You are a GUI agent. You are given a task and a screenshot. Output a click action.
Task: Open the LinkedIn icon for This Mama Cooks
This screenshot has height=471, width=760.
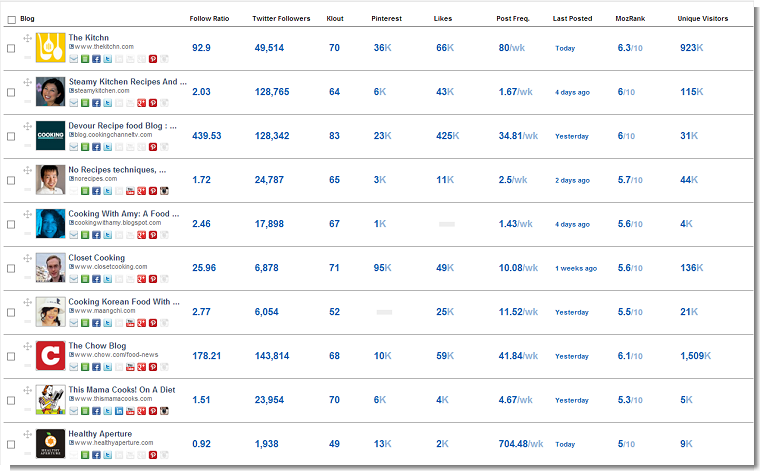click(x=119, y=411)
